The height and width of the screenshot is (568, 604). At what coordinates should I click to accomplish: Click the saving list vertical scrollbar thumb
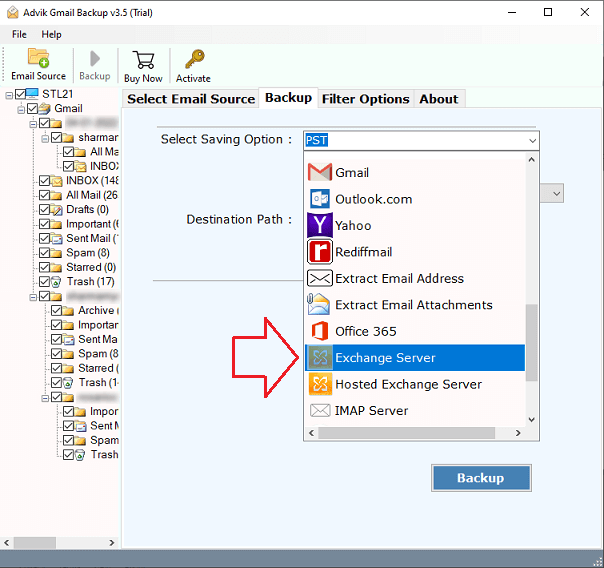532,342
